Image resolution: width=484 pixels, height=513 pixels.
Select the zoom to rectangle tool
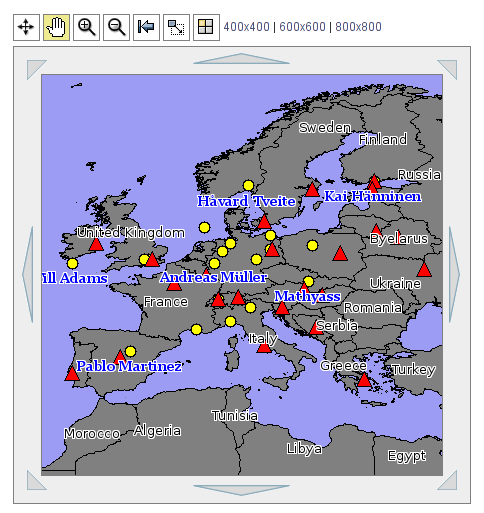coord(176,27)
